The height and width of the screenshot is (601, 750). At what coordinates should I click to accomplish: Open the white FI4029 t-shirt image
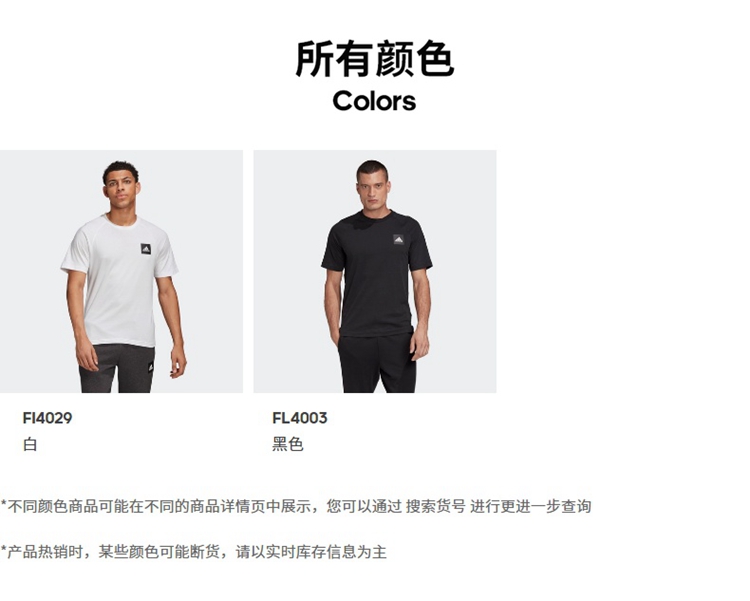pos(121,271)
